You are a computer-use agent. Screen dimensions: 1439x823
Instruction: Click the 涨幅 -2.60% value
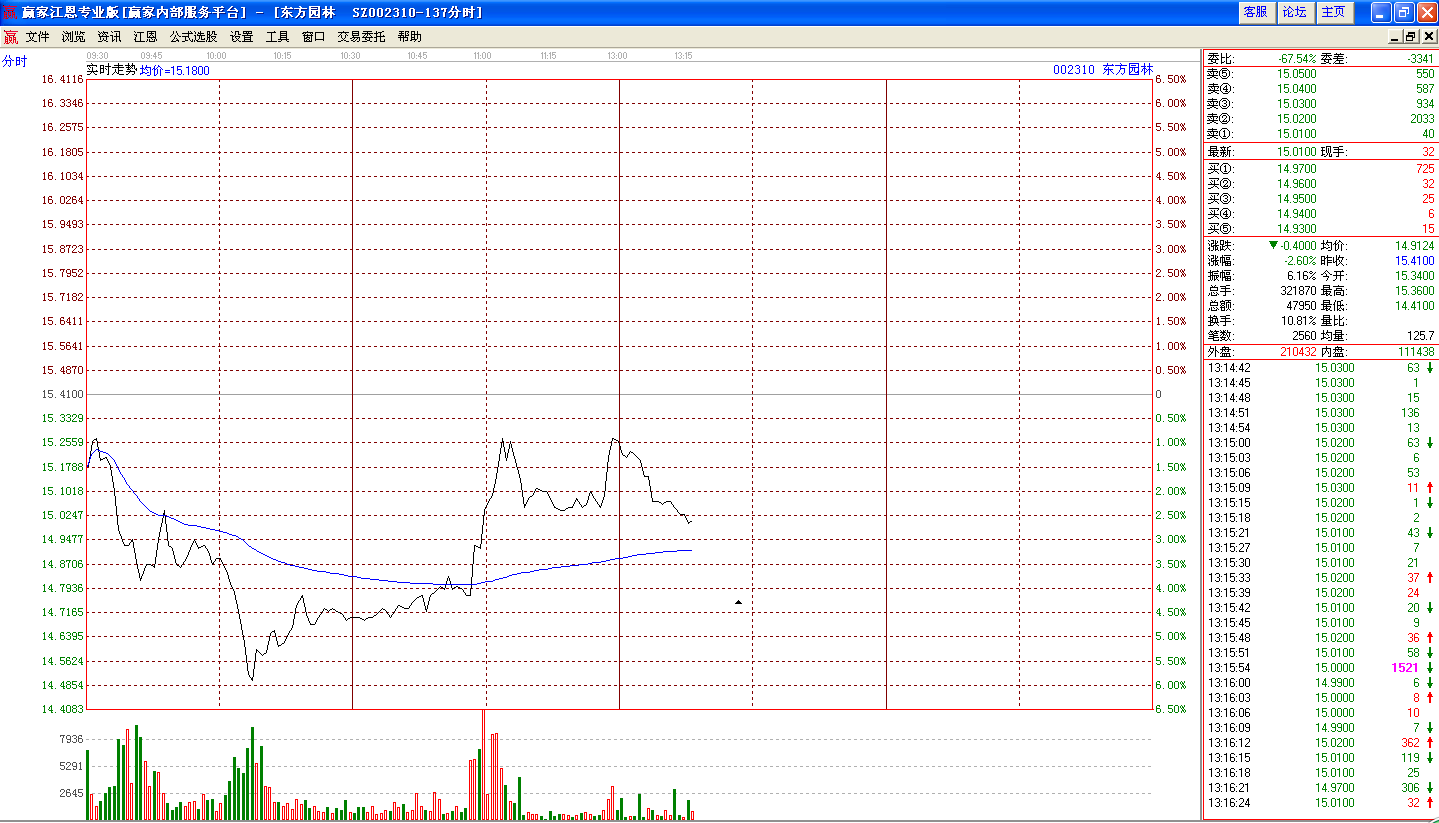tap(1301, 261)
